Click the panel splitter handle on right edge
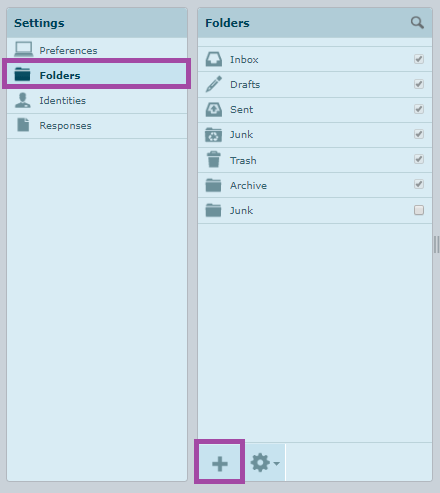Viewport: 440px width, 493px height. [436, 245]
